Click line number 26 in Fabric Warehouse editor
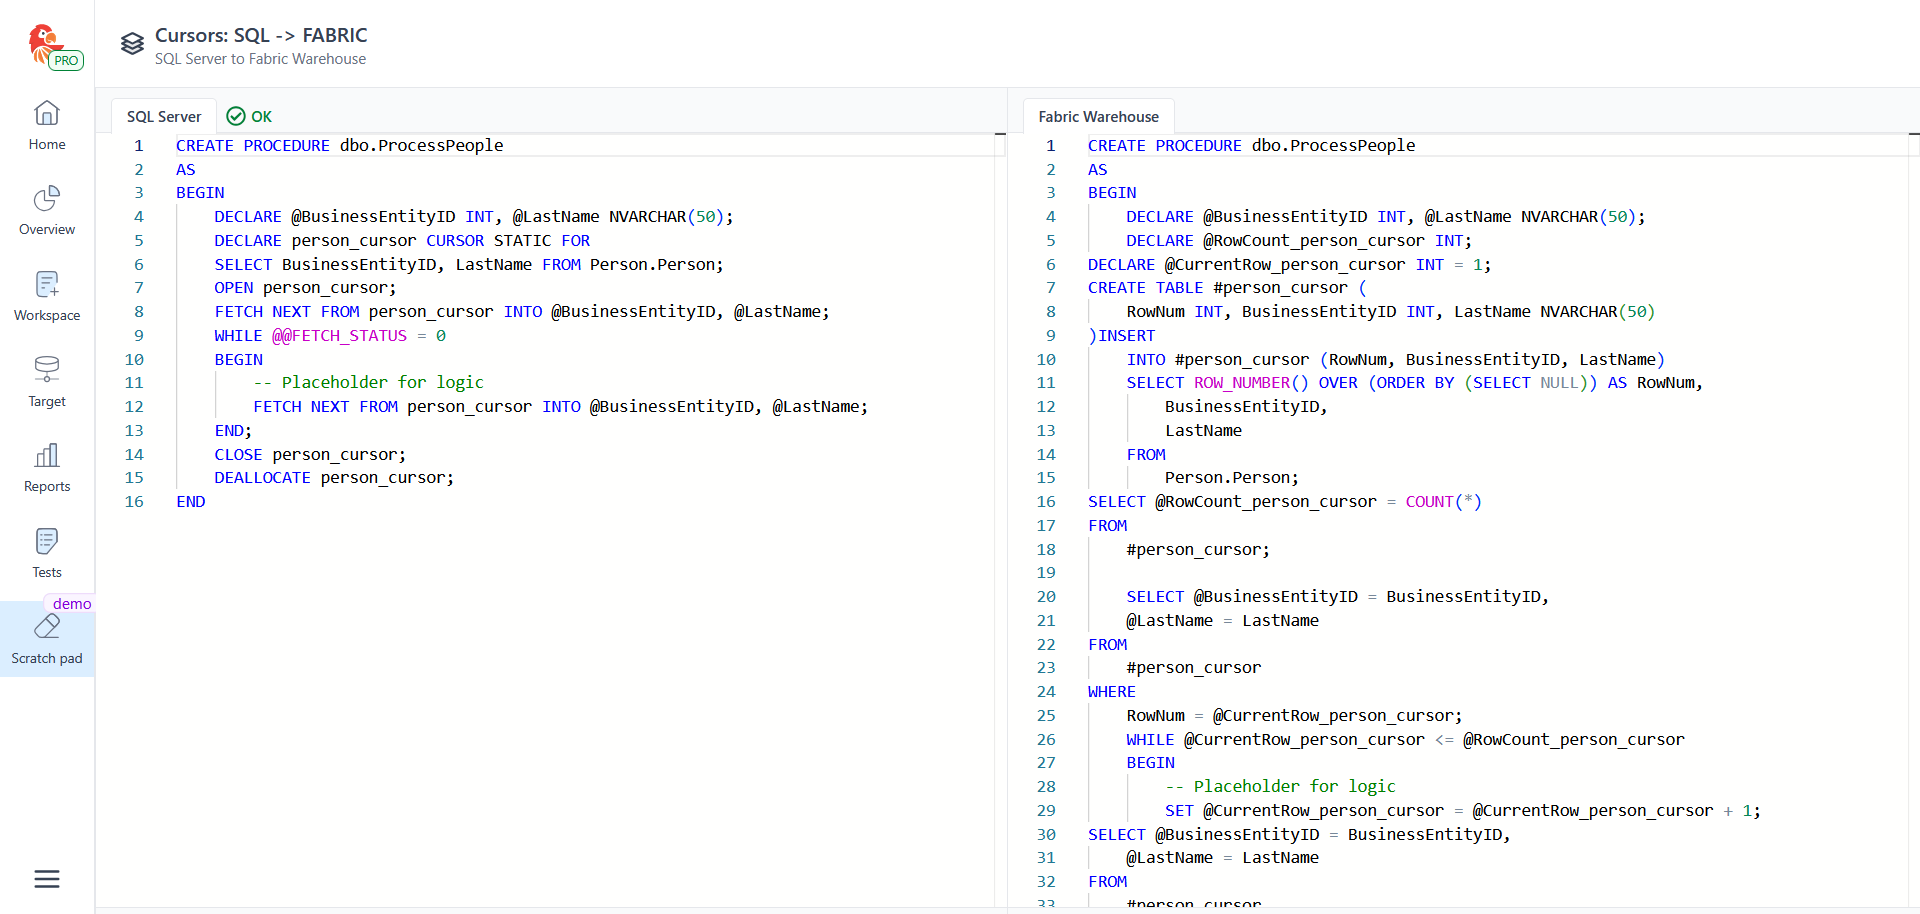1920x914 pixels. point(1046,740)
